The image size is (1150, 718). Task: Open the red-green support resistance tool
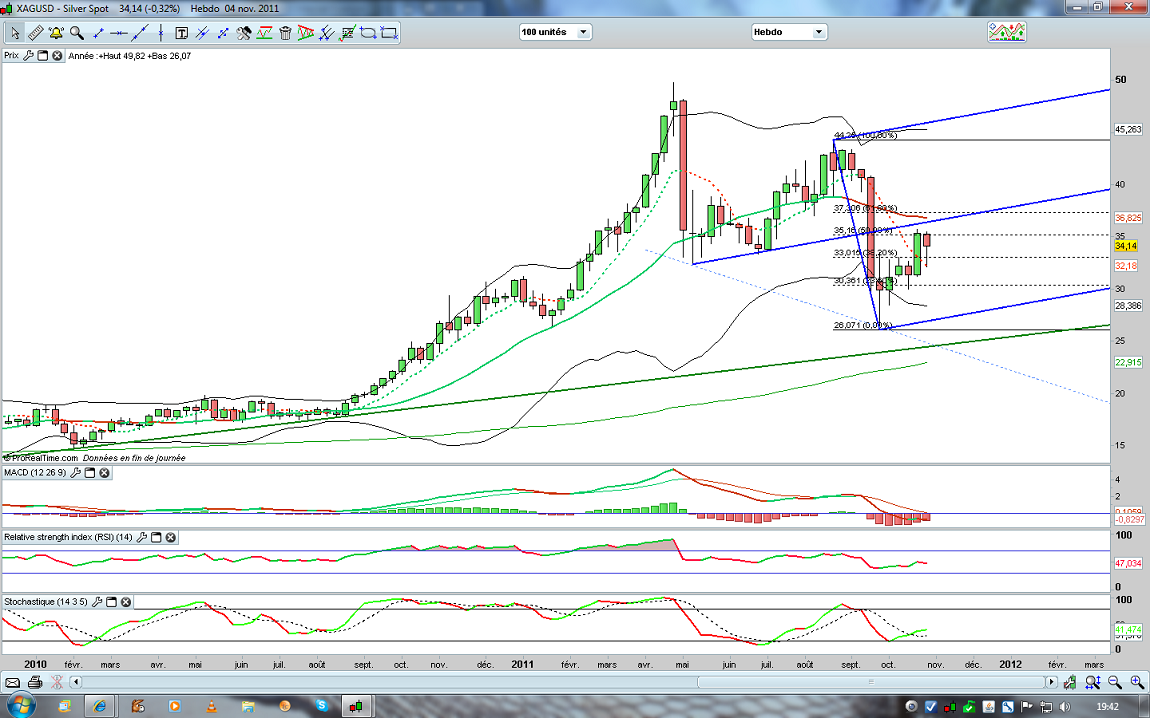265,33
